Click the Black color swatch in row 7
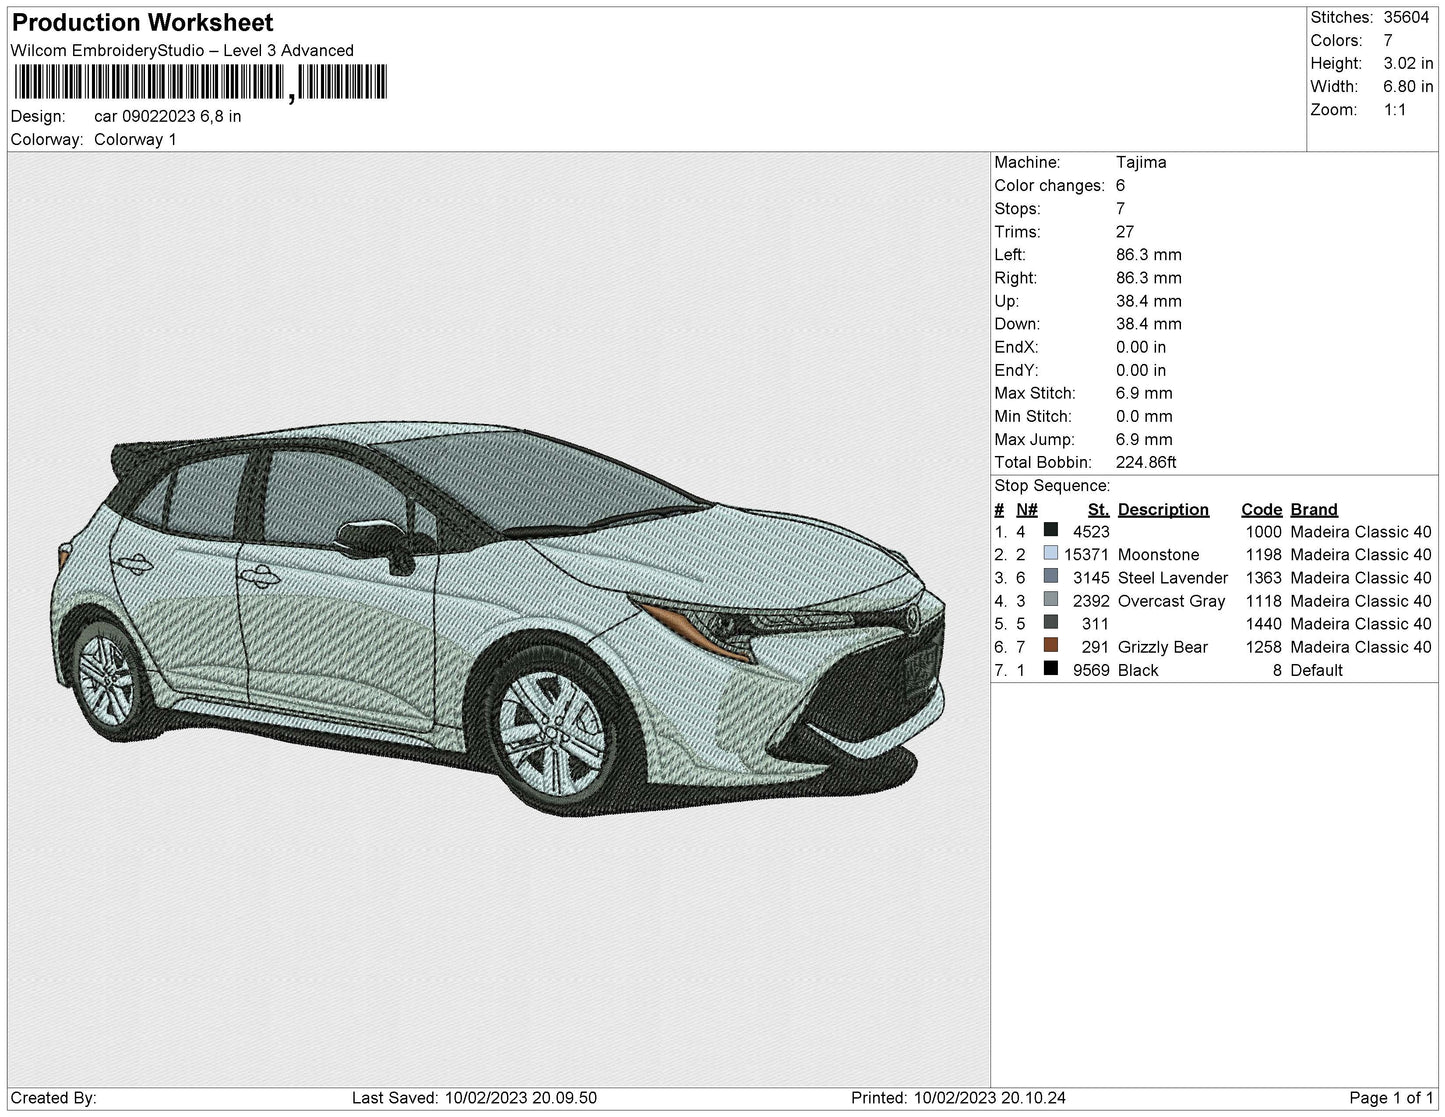Image resolution: width=1445 pixels, height=1117 pixels. 1050,670
